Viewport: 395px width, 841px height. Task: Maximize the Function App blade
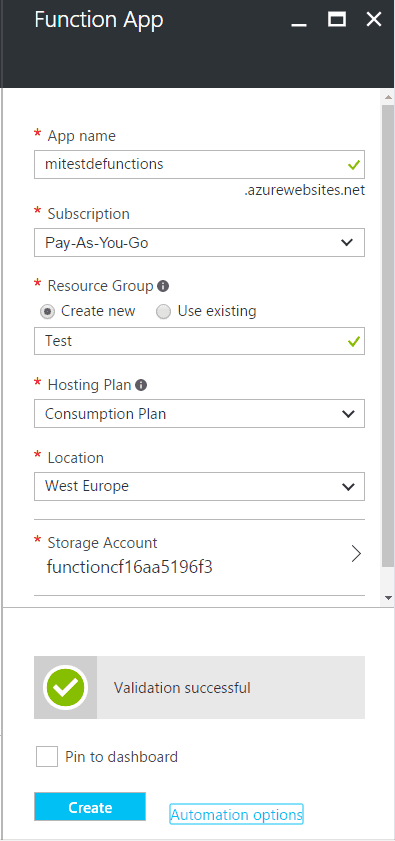click(337, 19)
